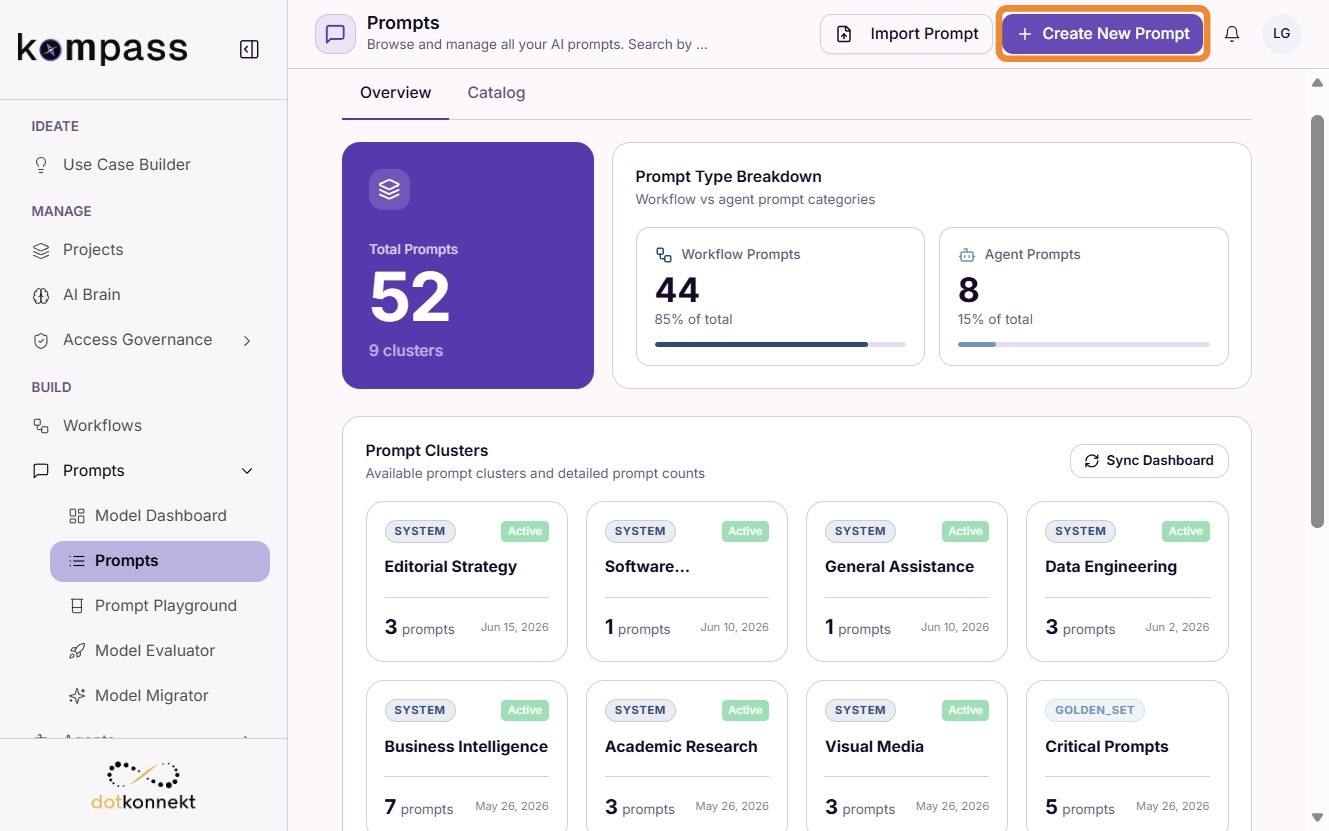1329x831 pixels.
Task: Select Prompts submenu item
Action: click(x=160, y=561)
